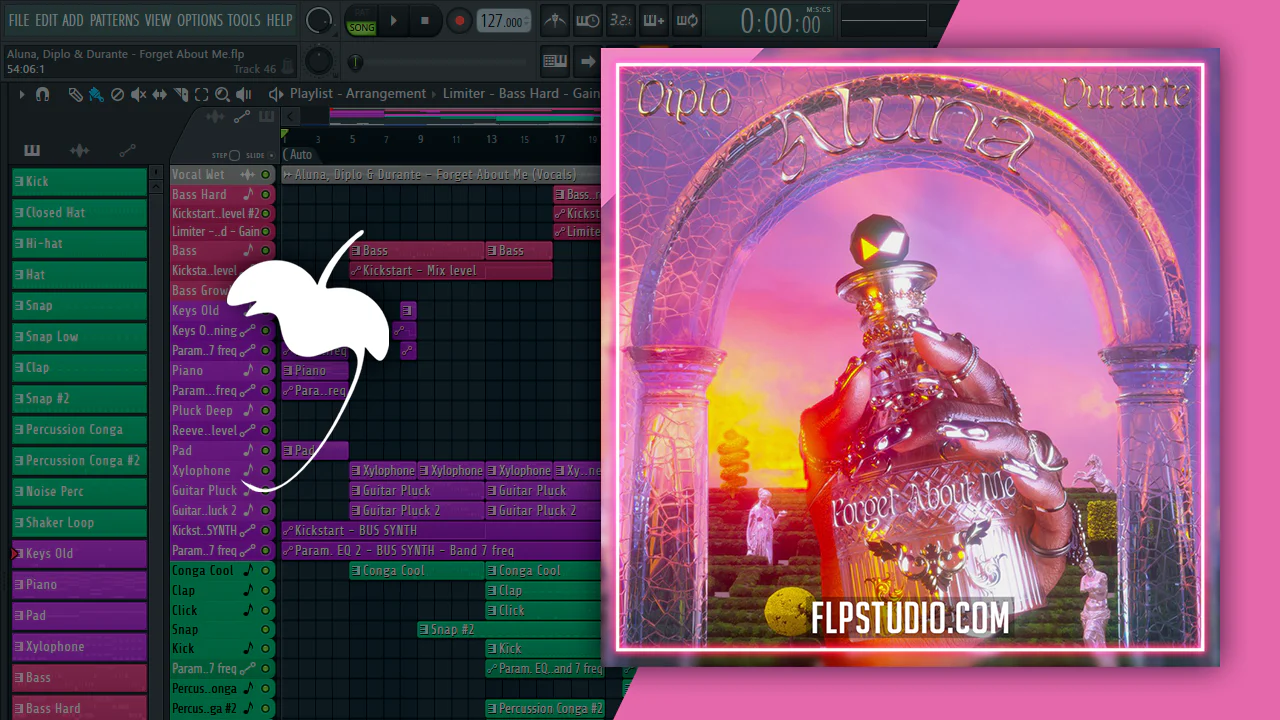
Task: Toggle the magnet snap icon
Action: (x=42, y=94)
